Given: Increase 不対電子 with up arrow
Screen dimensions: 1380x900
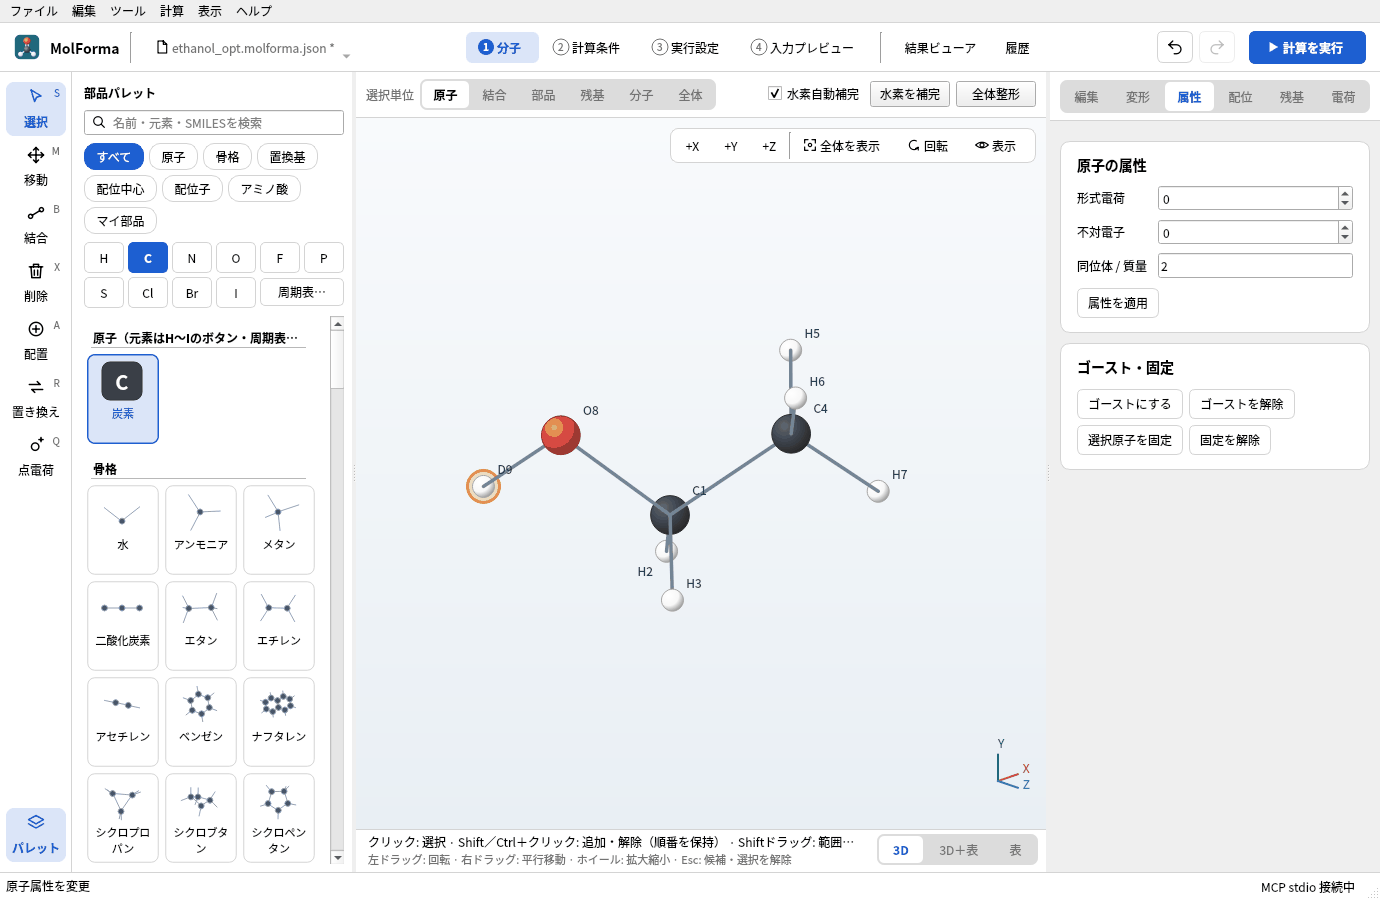Looking at the screenshot, I should click(x=1345, y=227).
